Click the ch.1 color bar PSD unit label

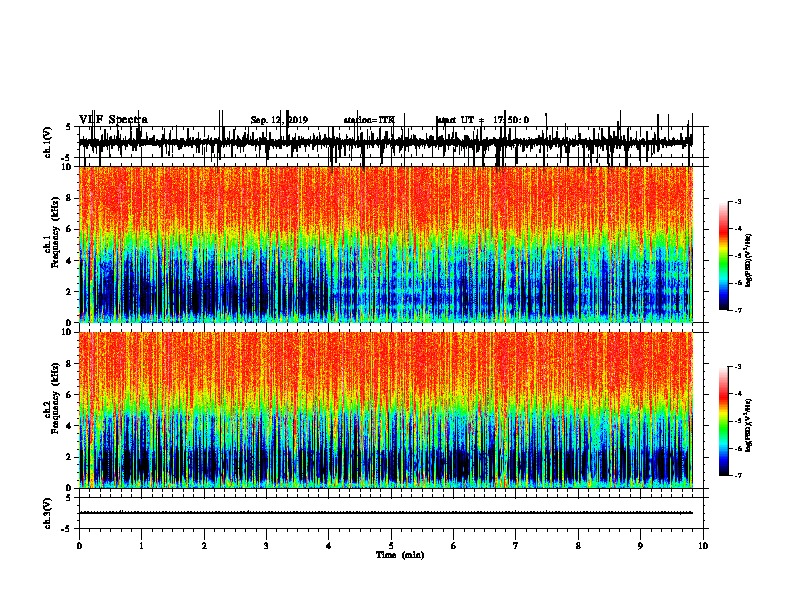click(748, 261)
